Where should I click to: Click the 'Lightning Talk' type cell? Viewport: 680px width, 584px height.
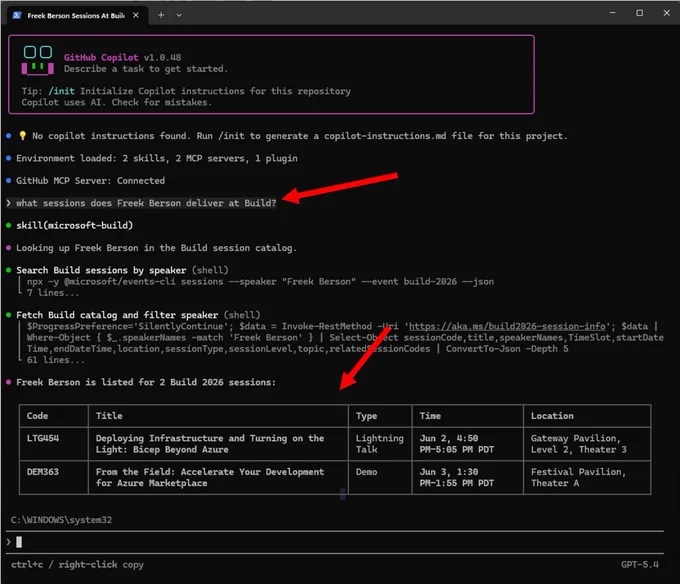click(379, 444)
